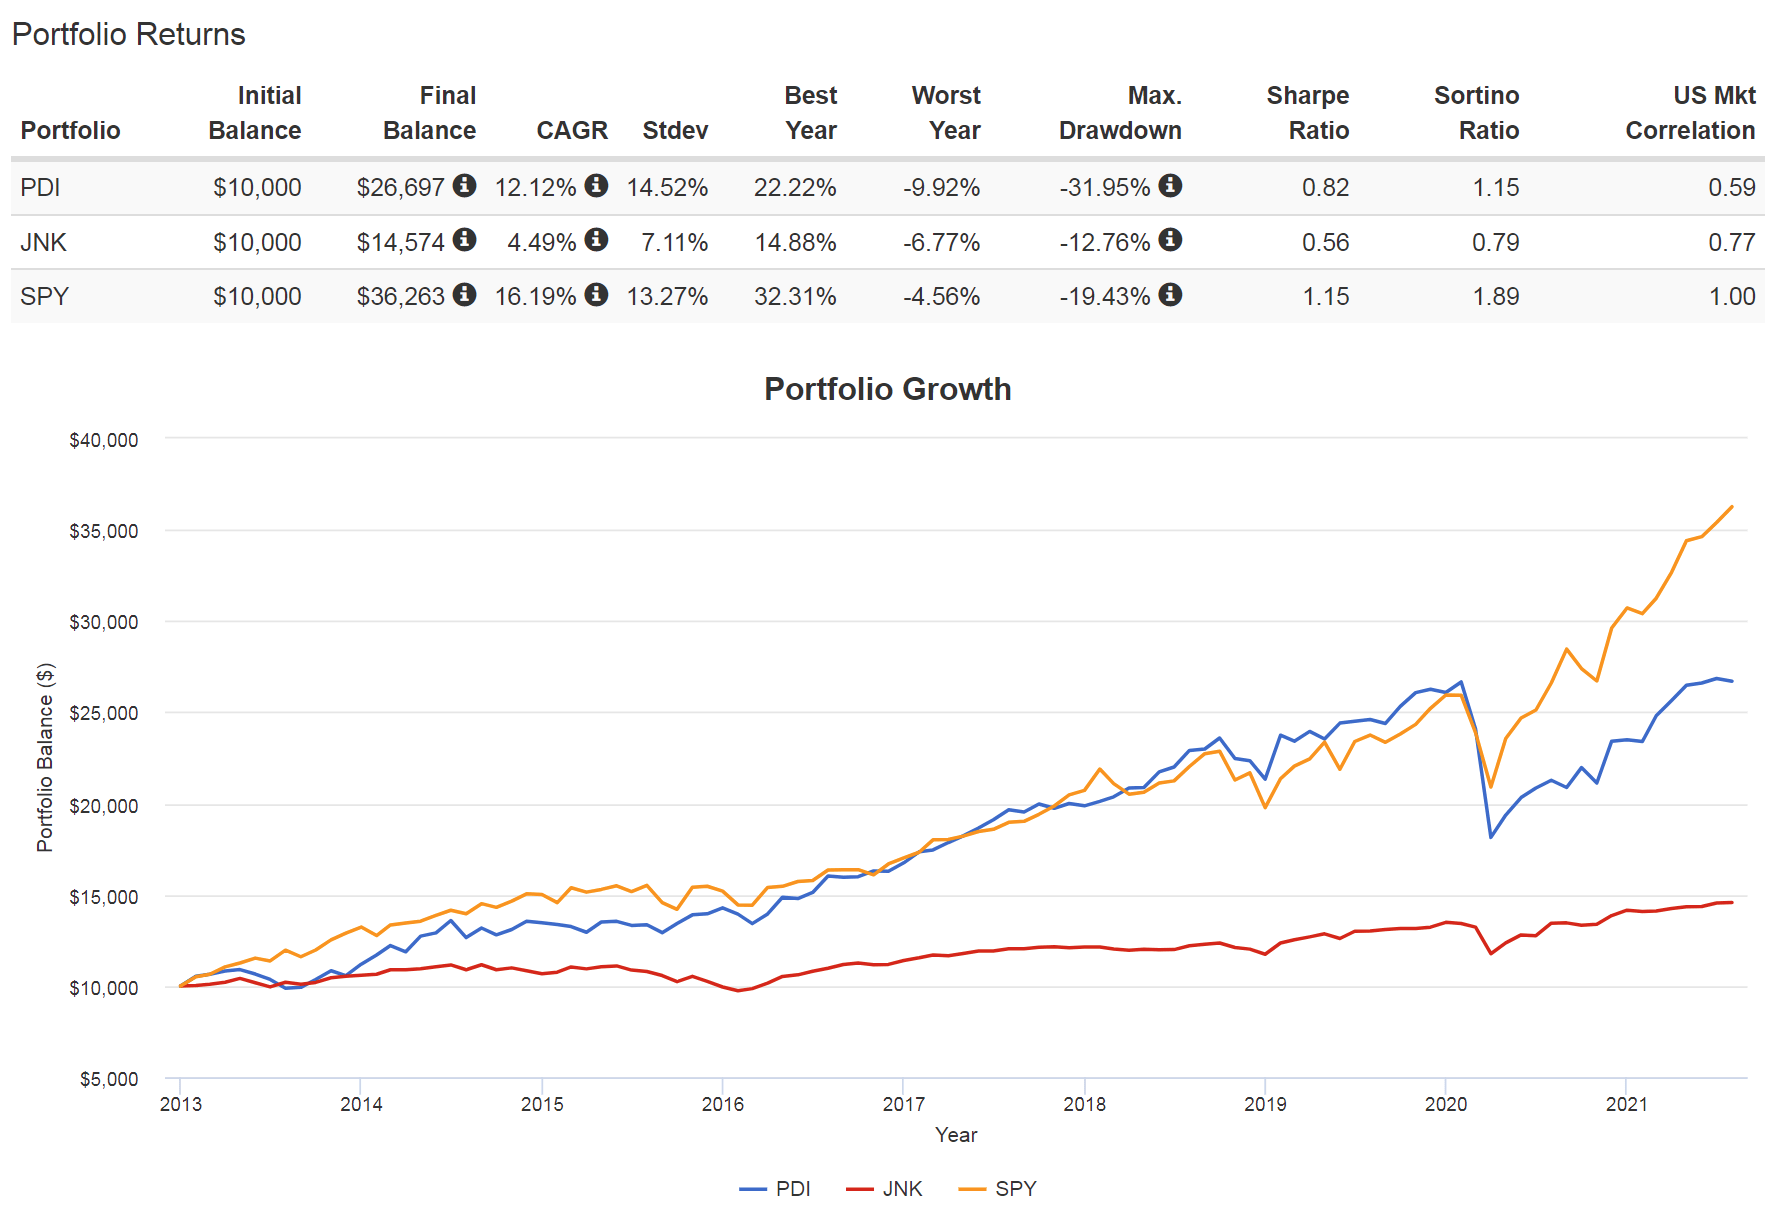Click JNK Sortino ratio value 0.79
The height and width of the screenshot is (1209, 1785).
click(1496, 243)
